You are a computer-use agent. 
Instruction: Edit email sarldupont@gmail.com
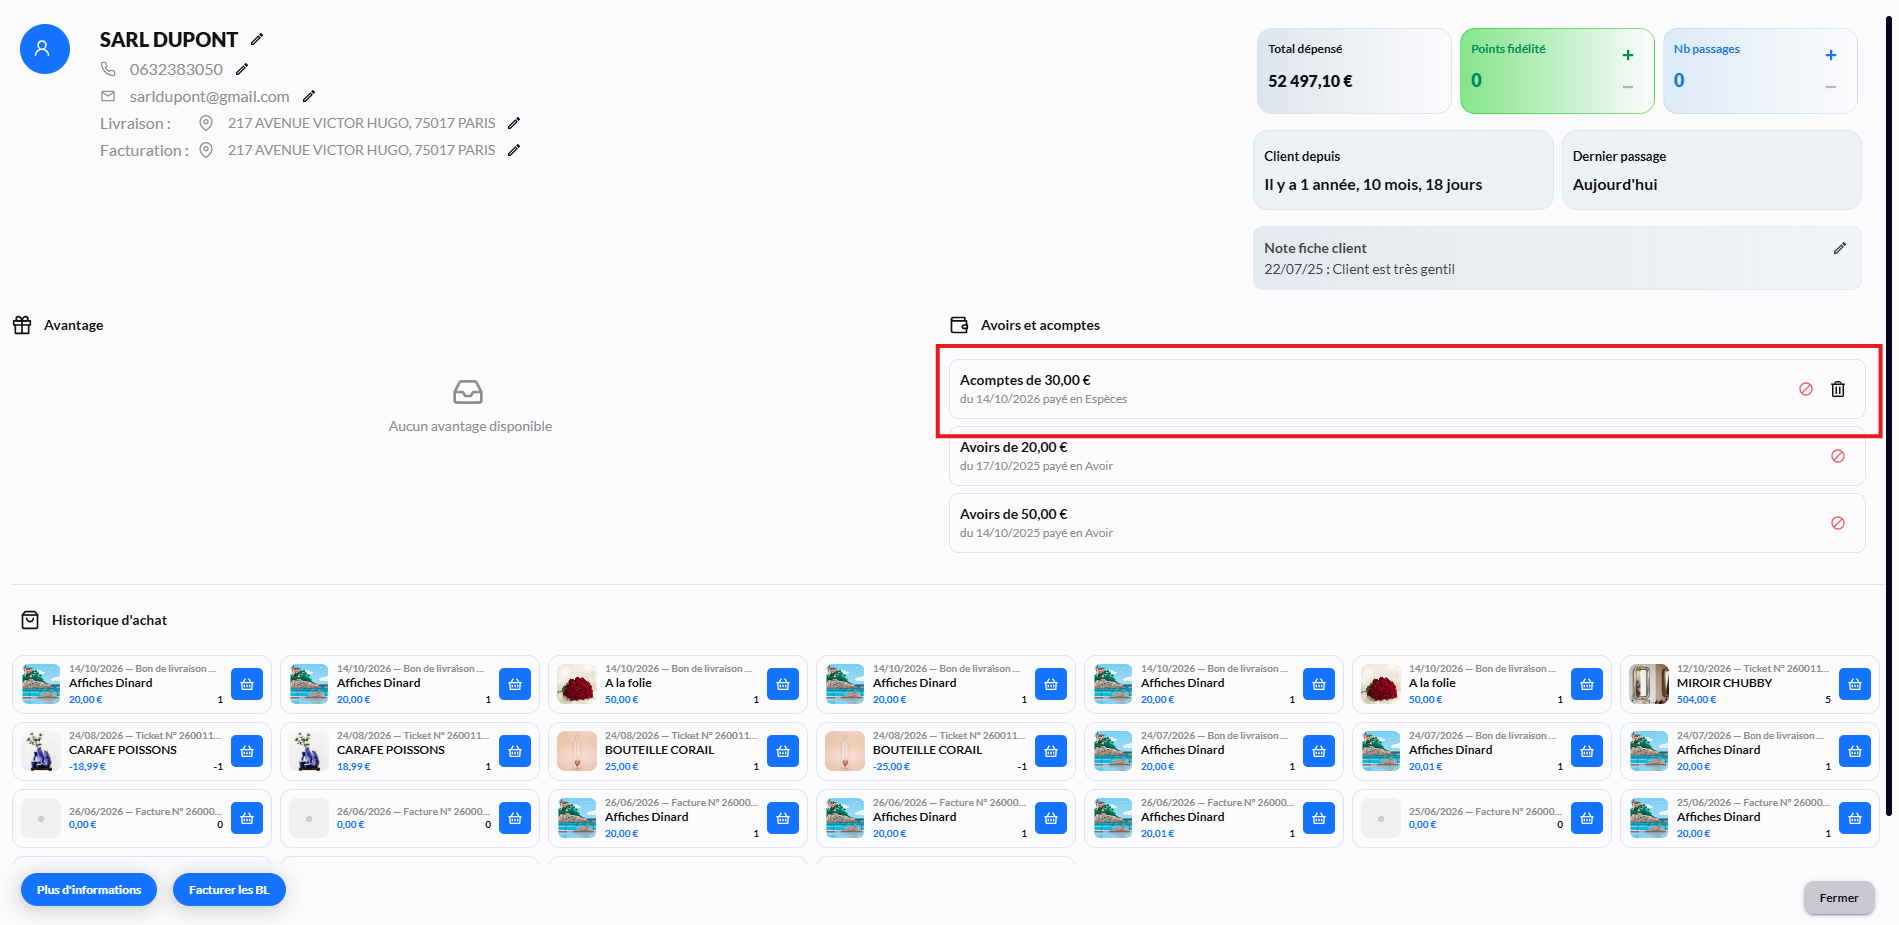pos(309,96)
